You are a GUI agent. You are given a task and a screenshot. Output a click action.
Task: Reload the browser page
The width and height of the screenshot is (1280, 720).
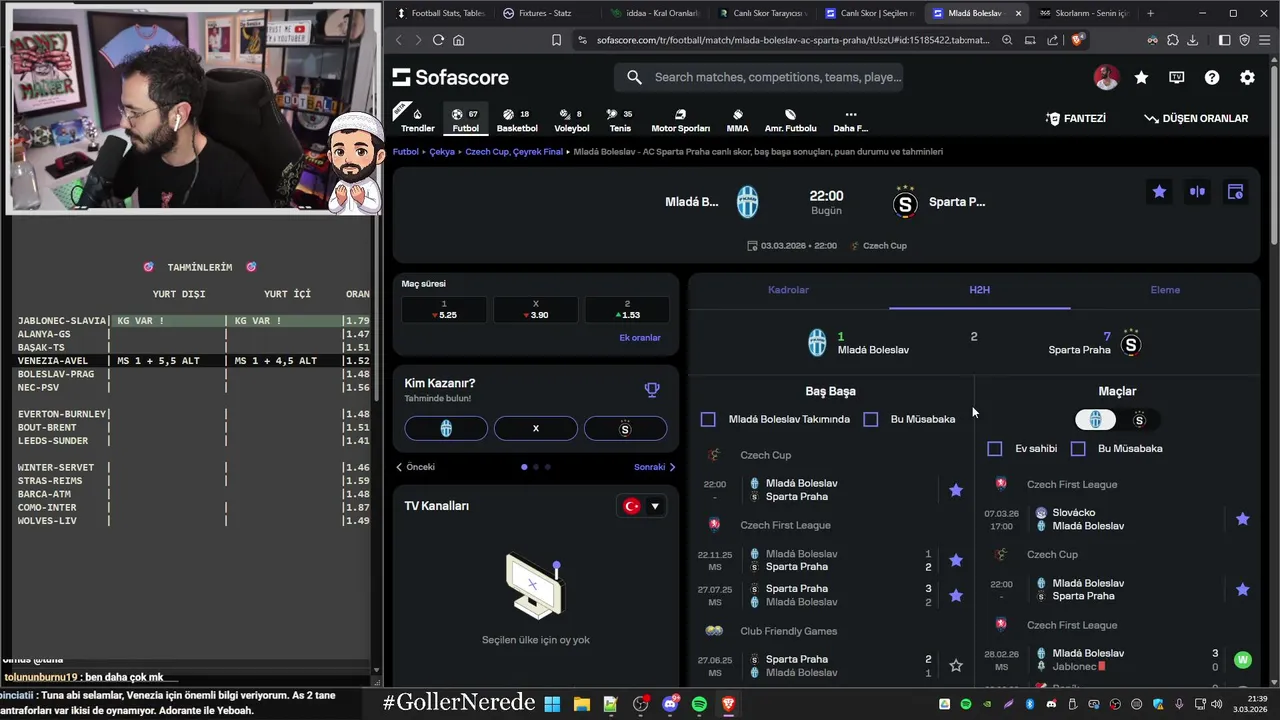pos(438,40)
